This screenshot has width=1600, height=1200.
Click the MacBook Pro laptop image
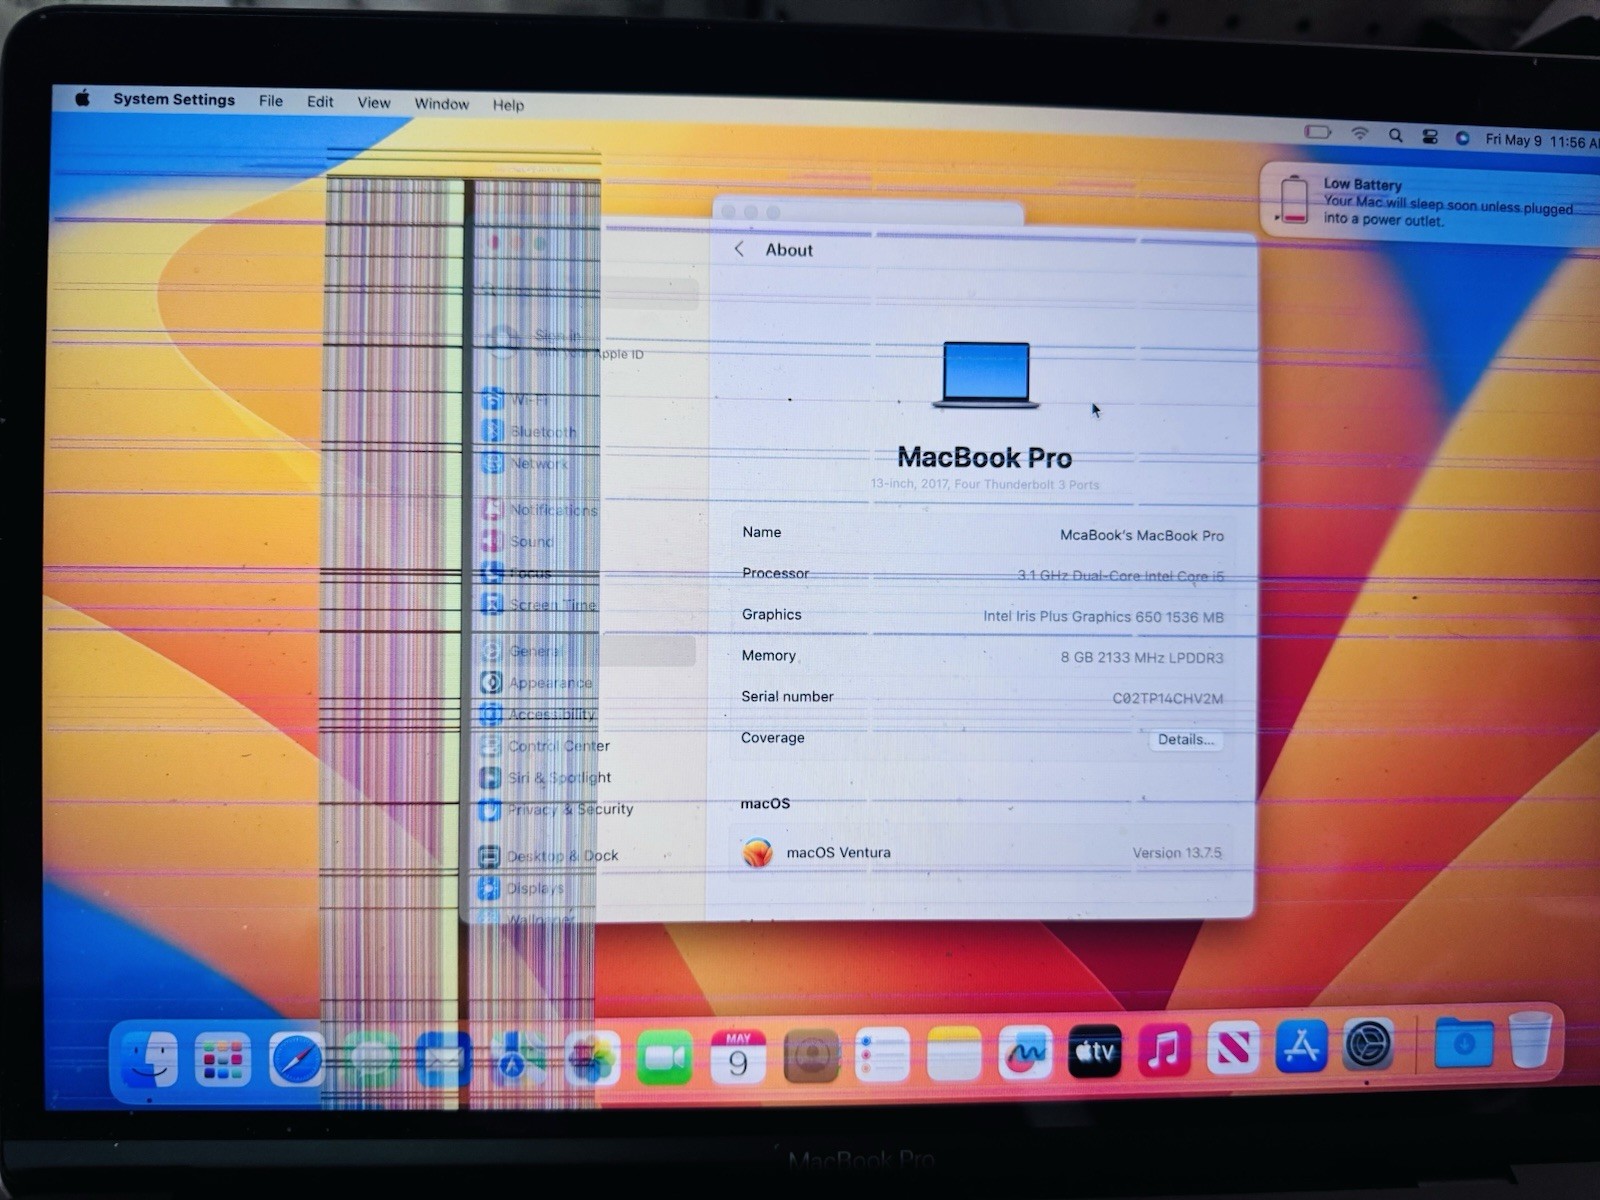point(986,375)
